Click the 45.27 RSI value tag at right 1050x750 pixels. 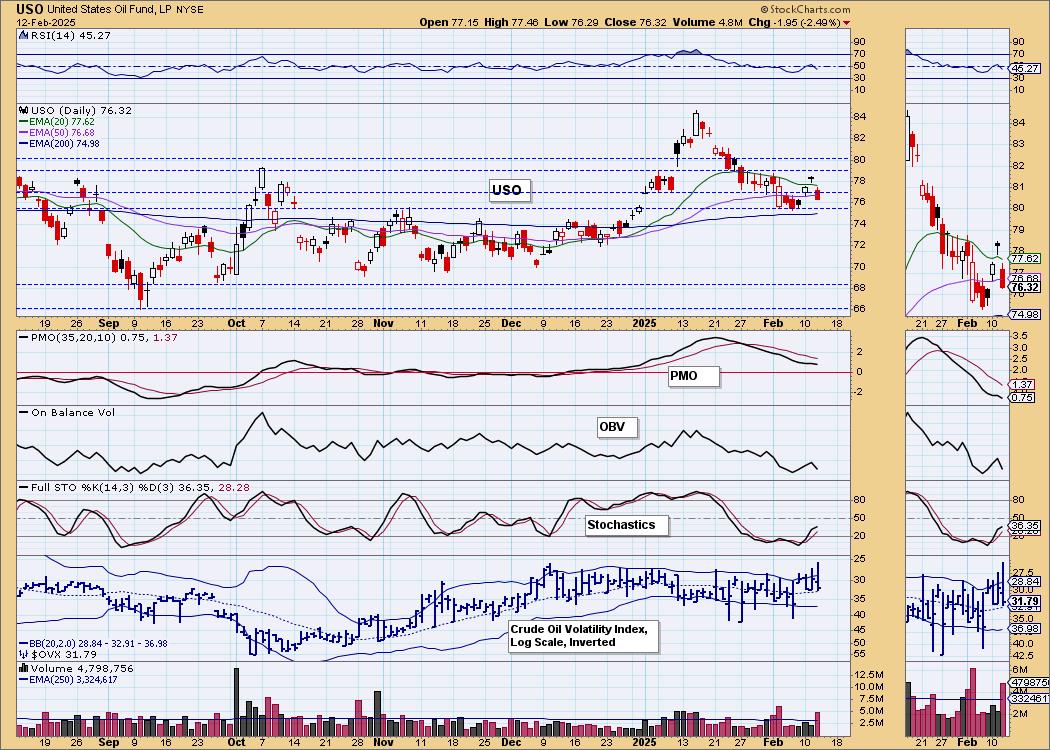tap(1026, 68)
